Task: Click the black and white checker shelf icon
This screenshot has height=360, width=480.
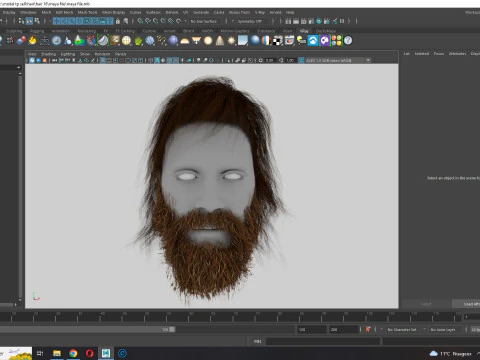Action: (x=278, y=41)
